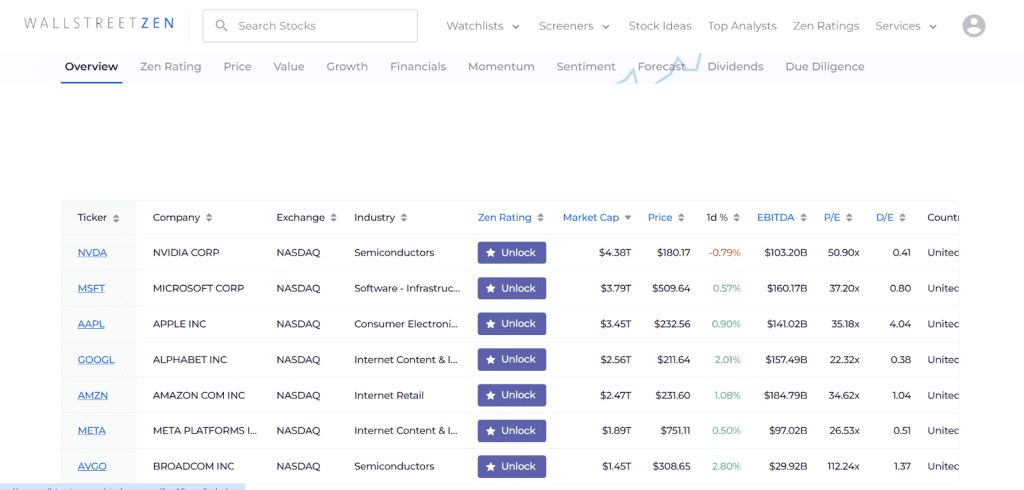
Task: Click the Internet Retail industry cell
Action: click(x=389, y=395)
